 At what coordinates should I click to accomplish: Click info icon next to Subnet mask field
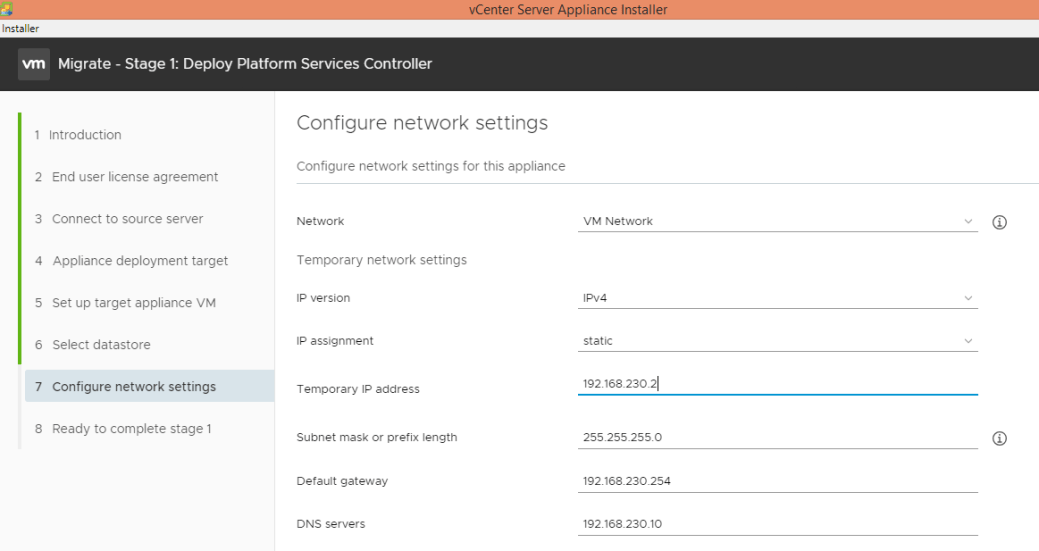tap(998, 438)
